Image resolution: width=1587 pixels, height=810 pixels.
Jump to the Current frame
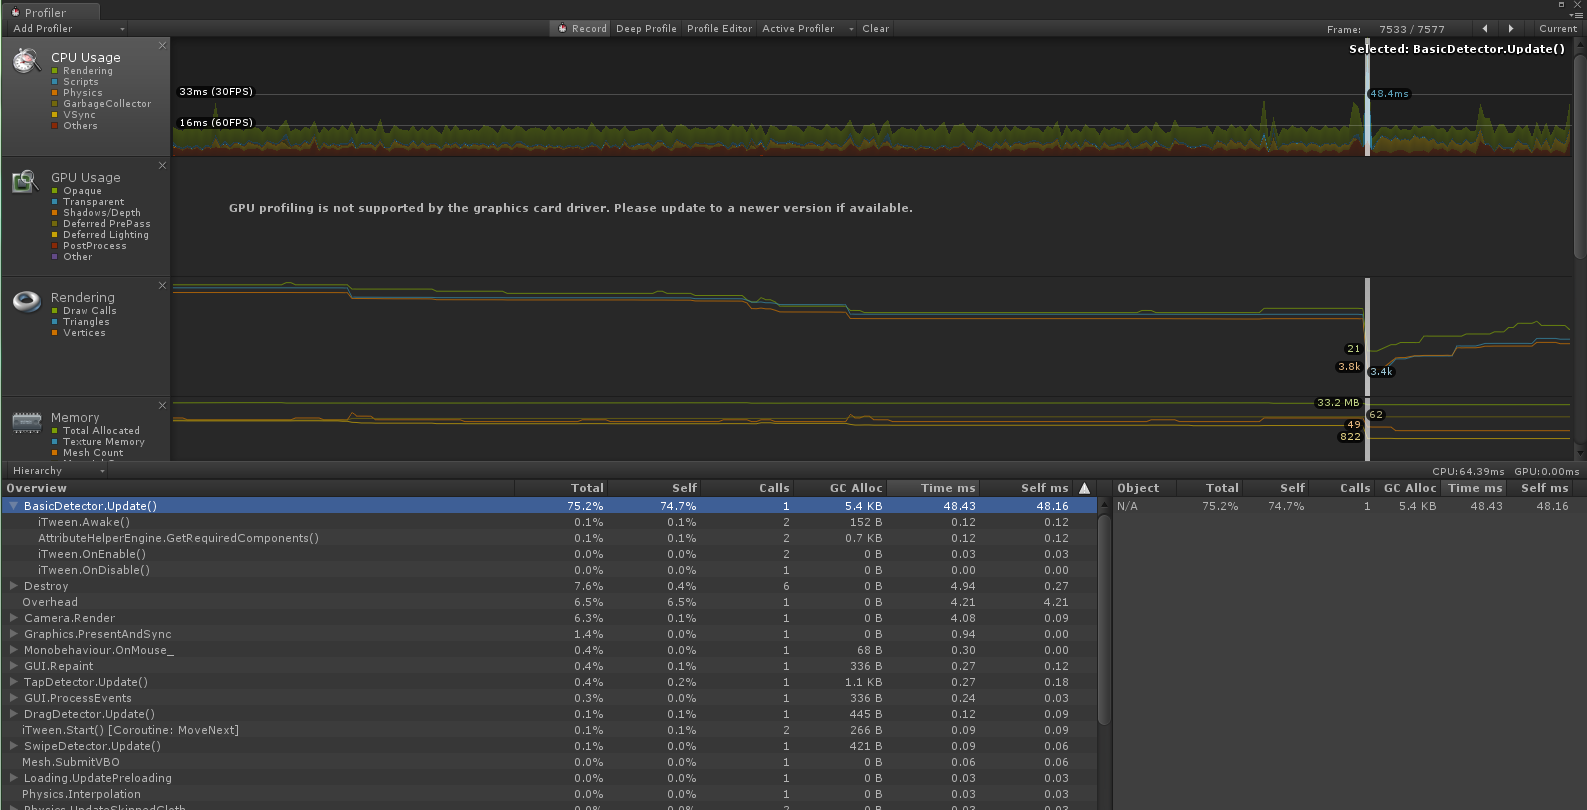(x=1557, y=28)
